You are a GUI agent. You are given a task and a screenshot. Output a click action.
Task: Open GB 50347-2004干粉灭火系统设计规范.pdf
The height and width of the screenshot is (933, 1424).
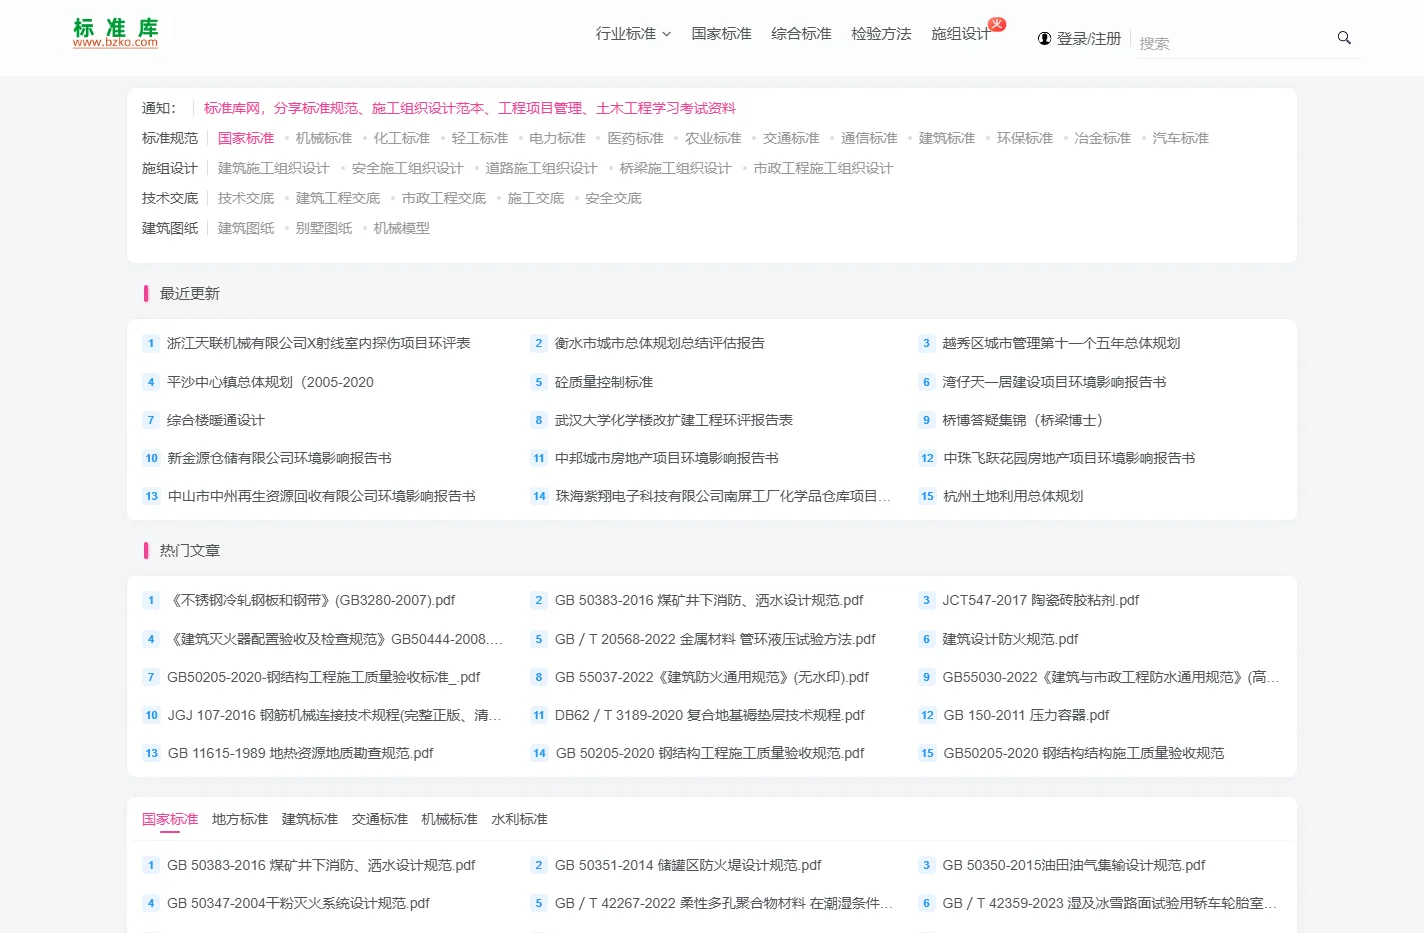click(298, 903)
